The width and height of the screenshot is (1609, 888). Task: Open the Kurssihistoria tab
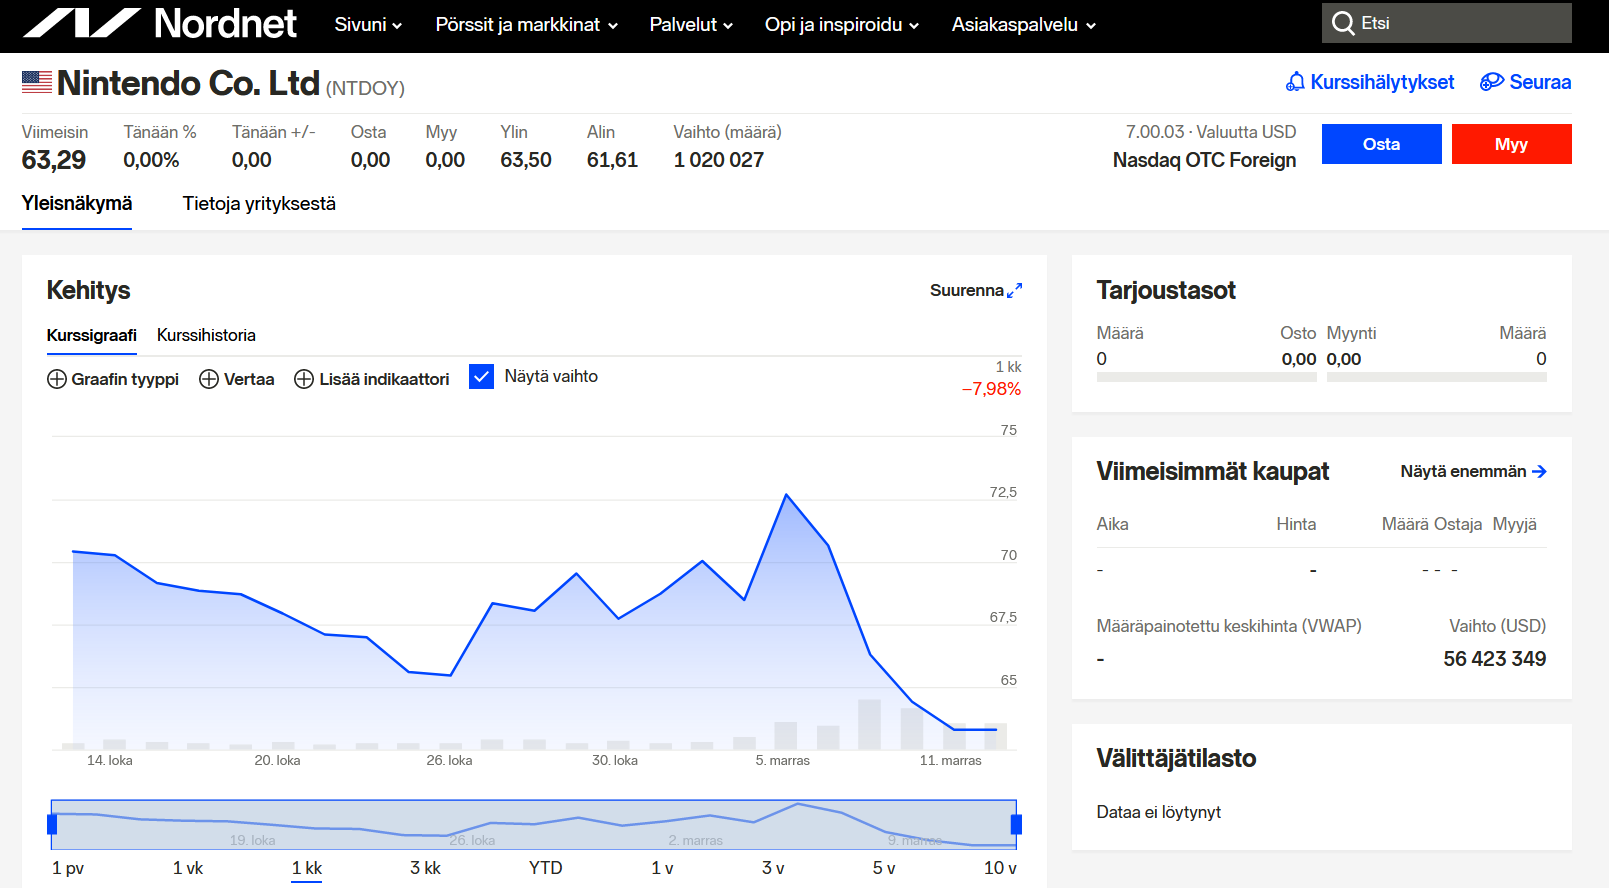pyautogui.click(x=206, y=335)
